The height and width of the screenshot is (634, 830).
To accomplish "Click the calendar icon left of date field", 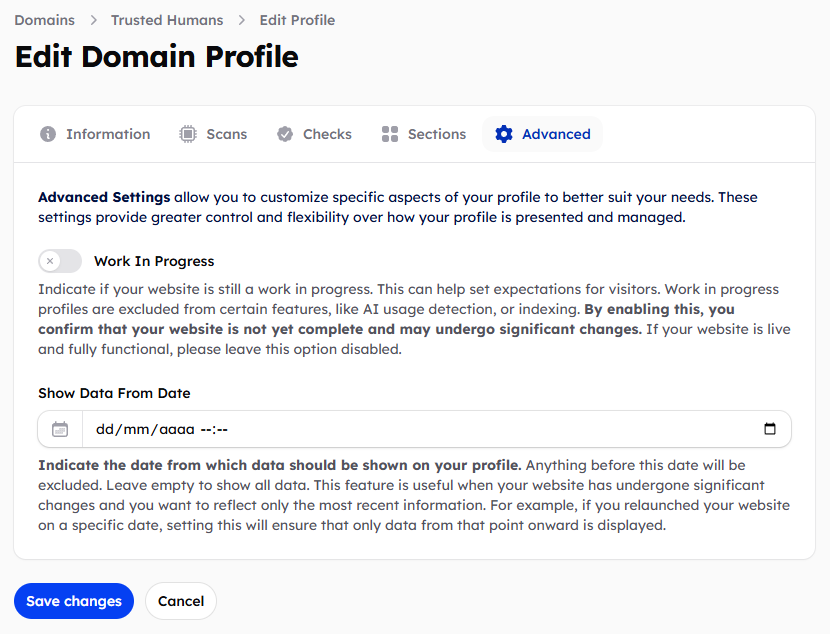I will click(60, 429).
